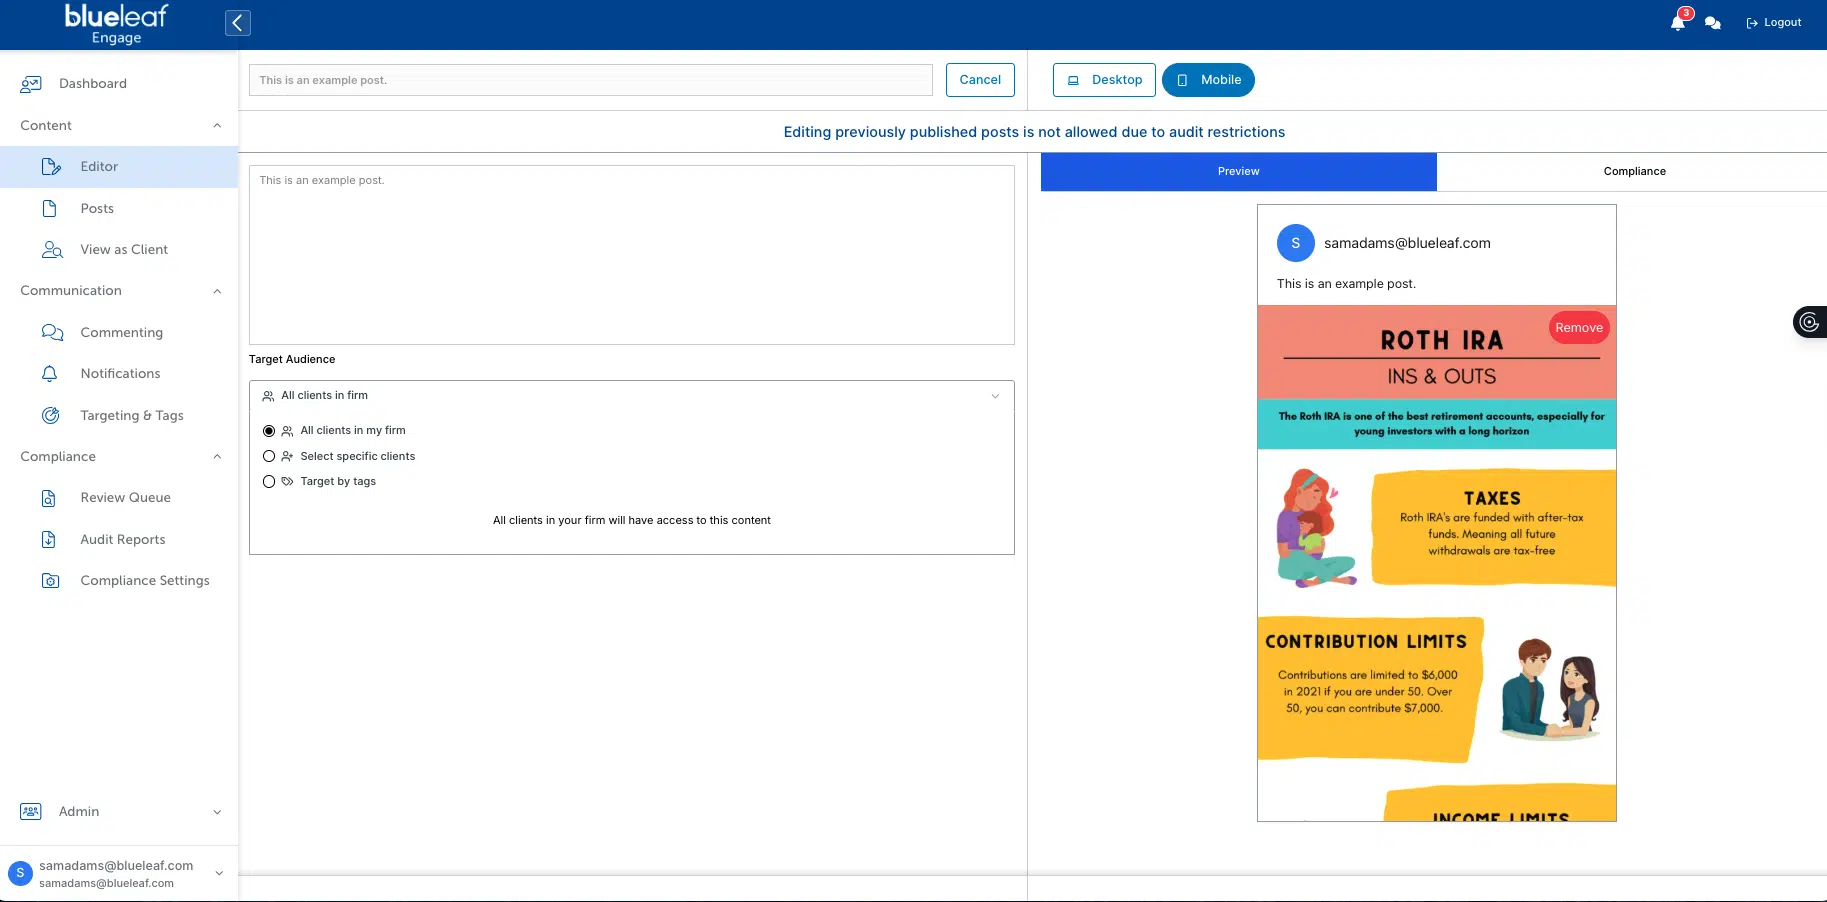Switch to the Compliance tab
Image resolution: width=1827 pixels, height=902 pixels.
point(1634,171)
